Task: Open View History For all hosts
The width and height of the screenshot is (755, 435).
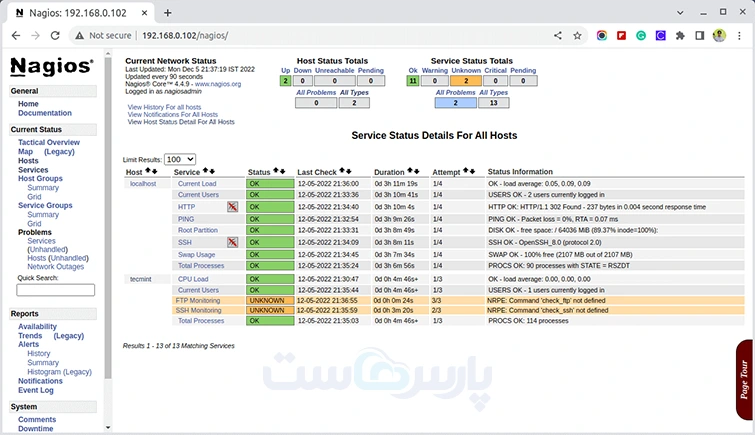Action: [164, 107]
